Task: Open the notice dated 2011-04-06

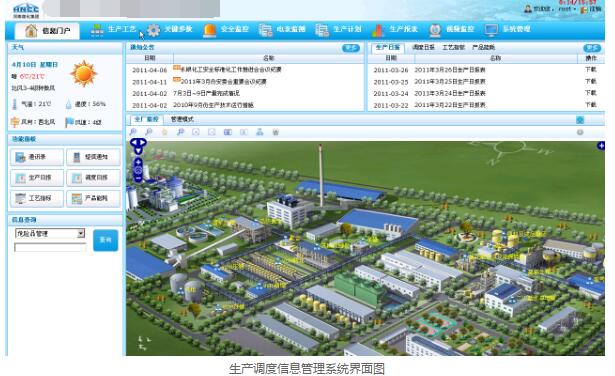Action: [231, 70]
